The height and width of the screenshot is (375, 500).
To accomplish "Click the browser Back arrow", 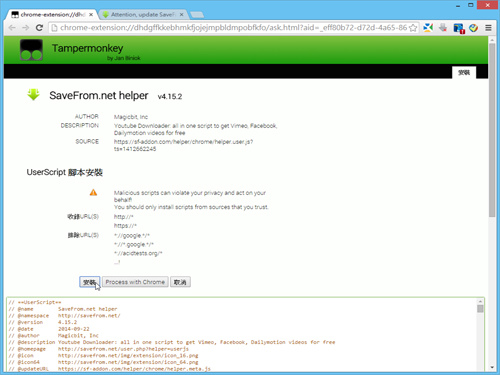I will point(12,28).
